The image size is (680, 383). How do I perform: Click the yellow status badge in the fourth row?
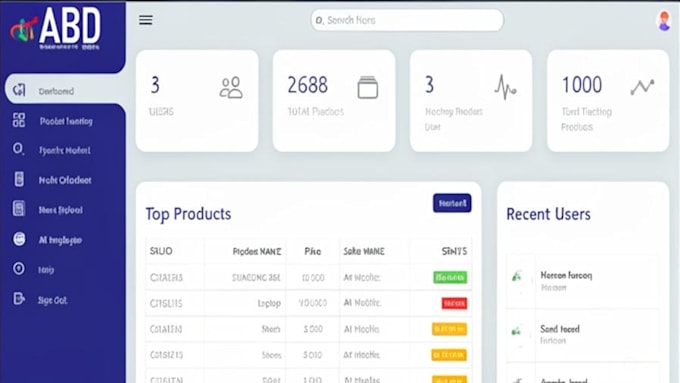click(449, 355)
